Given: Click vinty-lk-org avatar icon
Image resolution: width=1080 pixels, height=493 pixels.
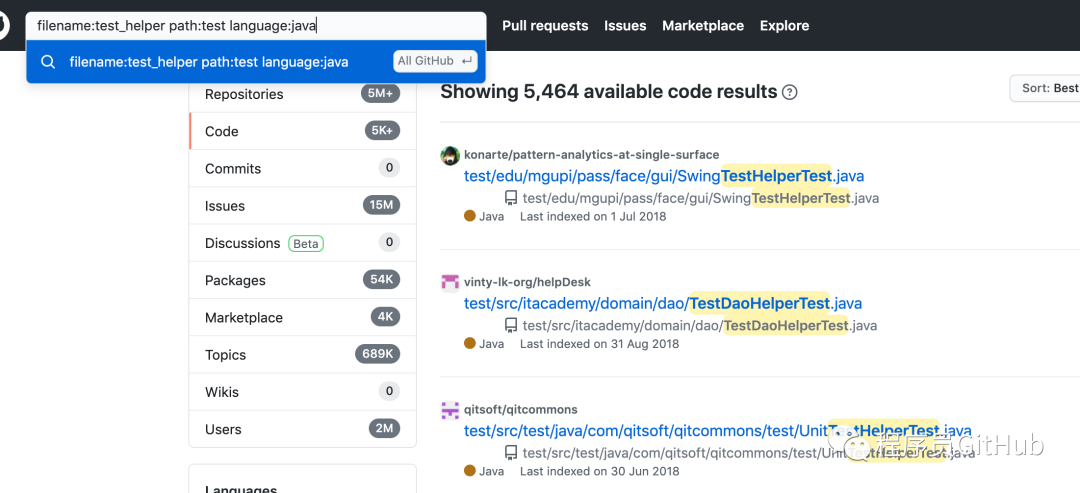Looking at the screenshot, I should click(x=450, y=282).
